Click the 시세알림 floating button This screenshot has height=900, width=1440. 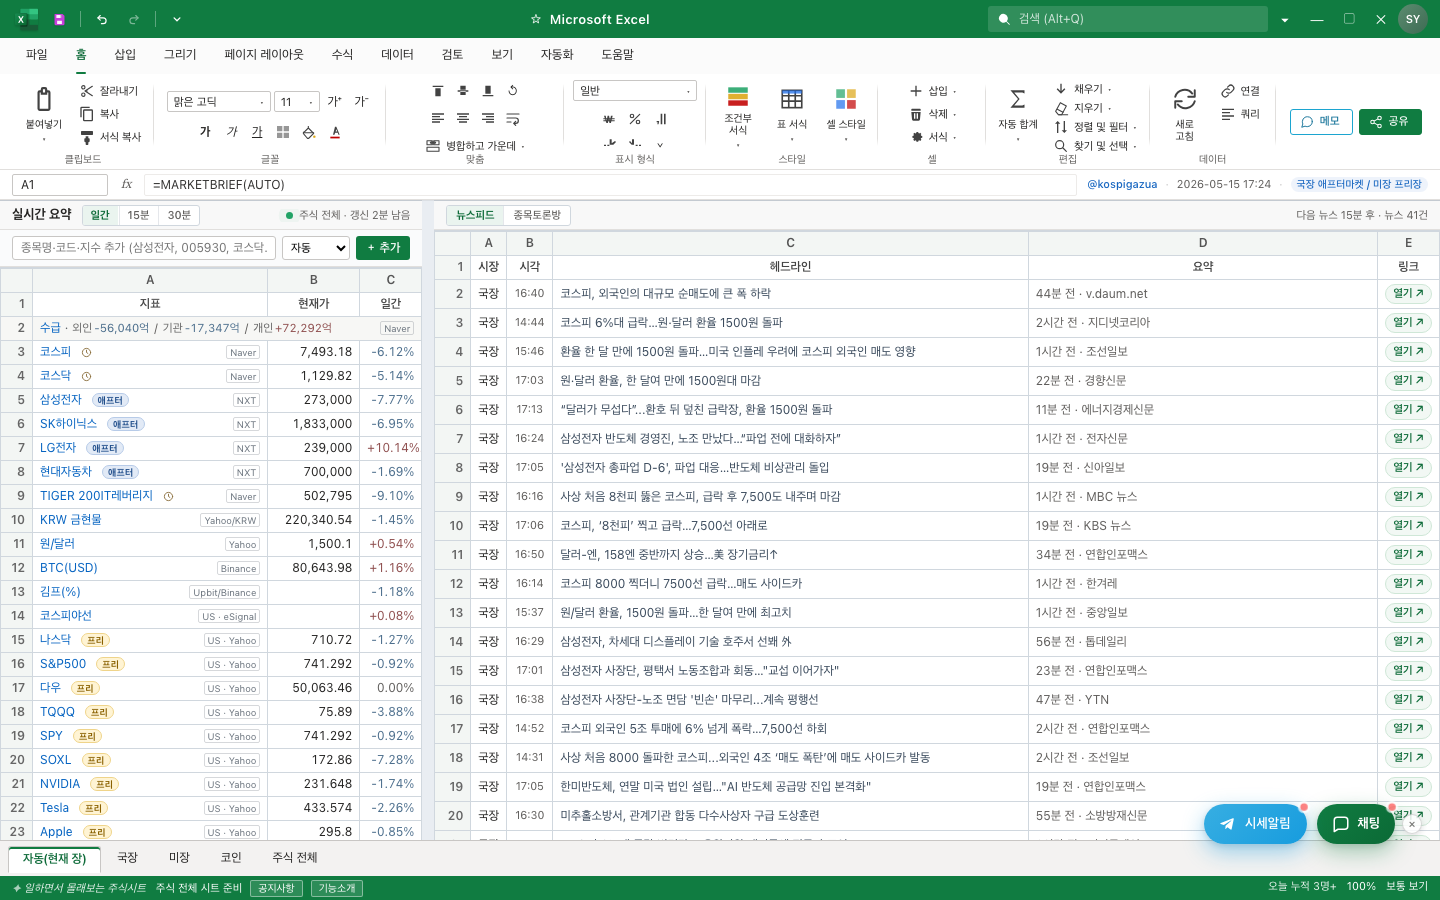pyautogui.click(x=1255, y=824)
